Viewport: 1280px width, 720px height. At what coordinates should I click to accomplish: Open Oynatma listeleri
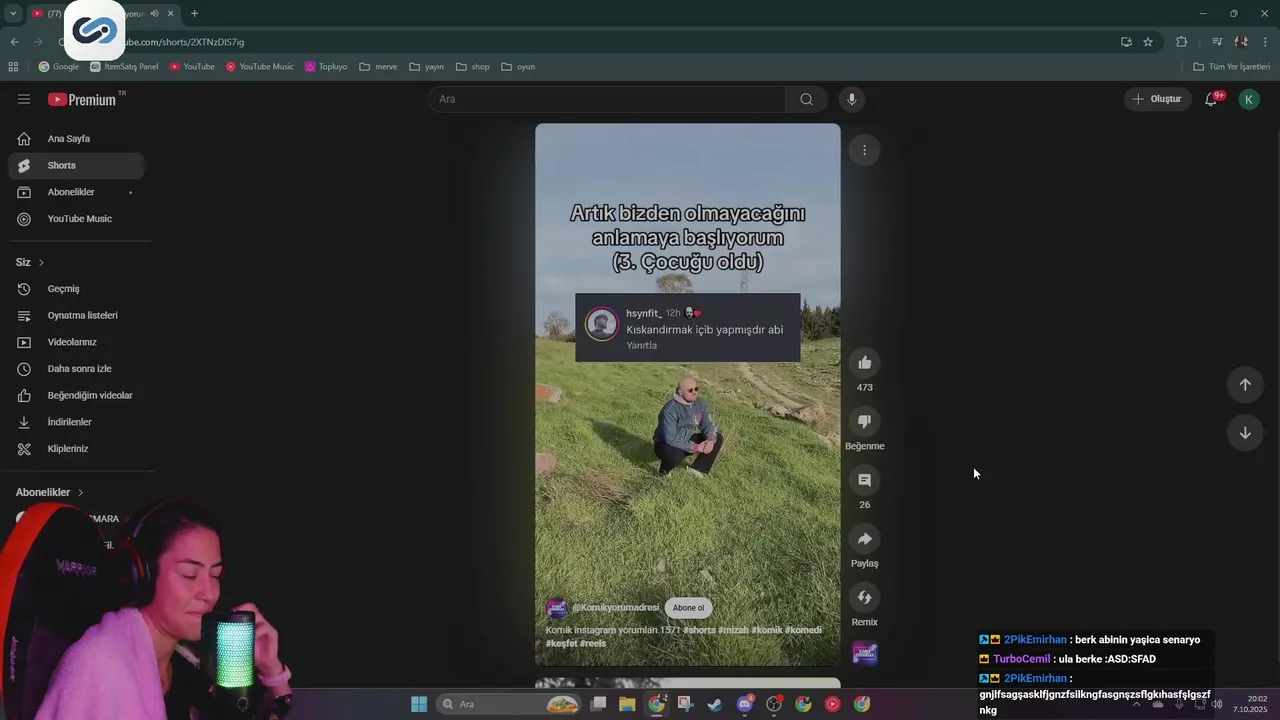(x=75, y=315)
